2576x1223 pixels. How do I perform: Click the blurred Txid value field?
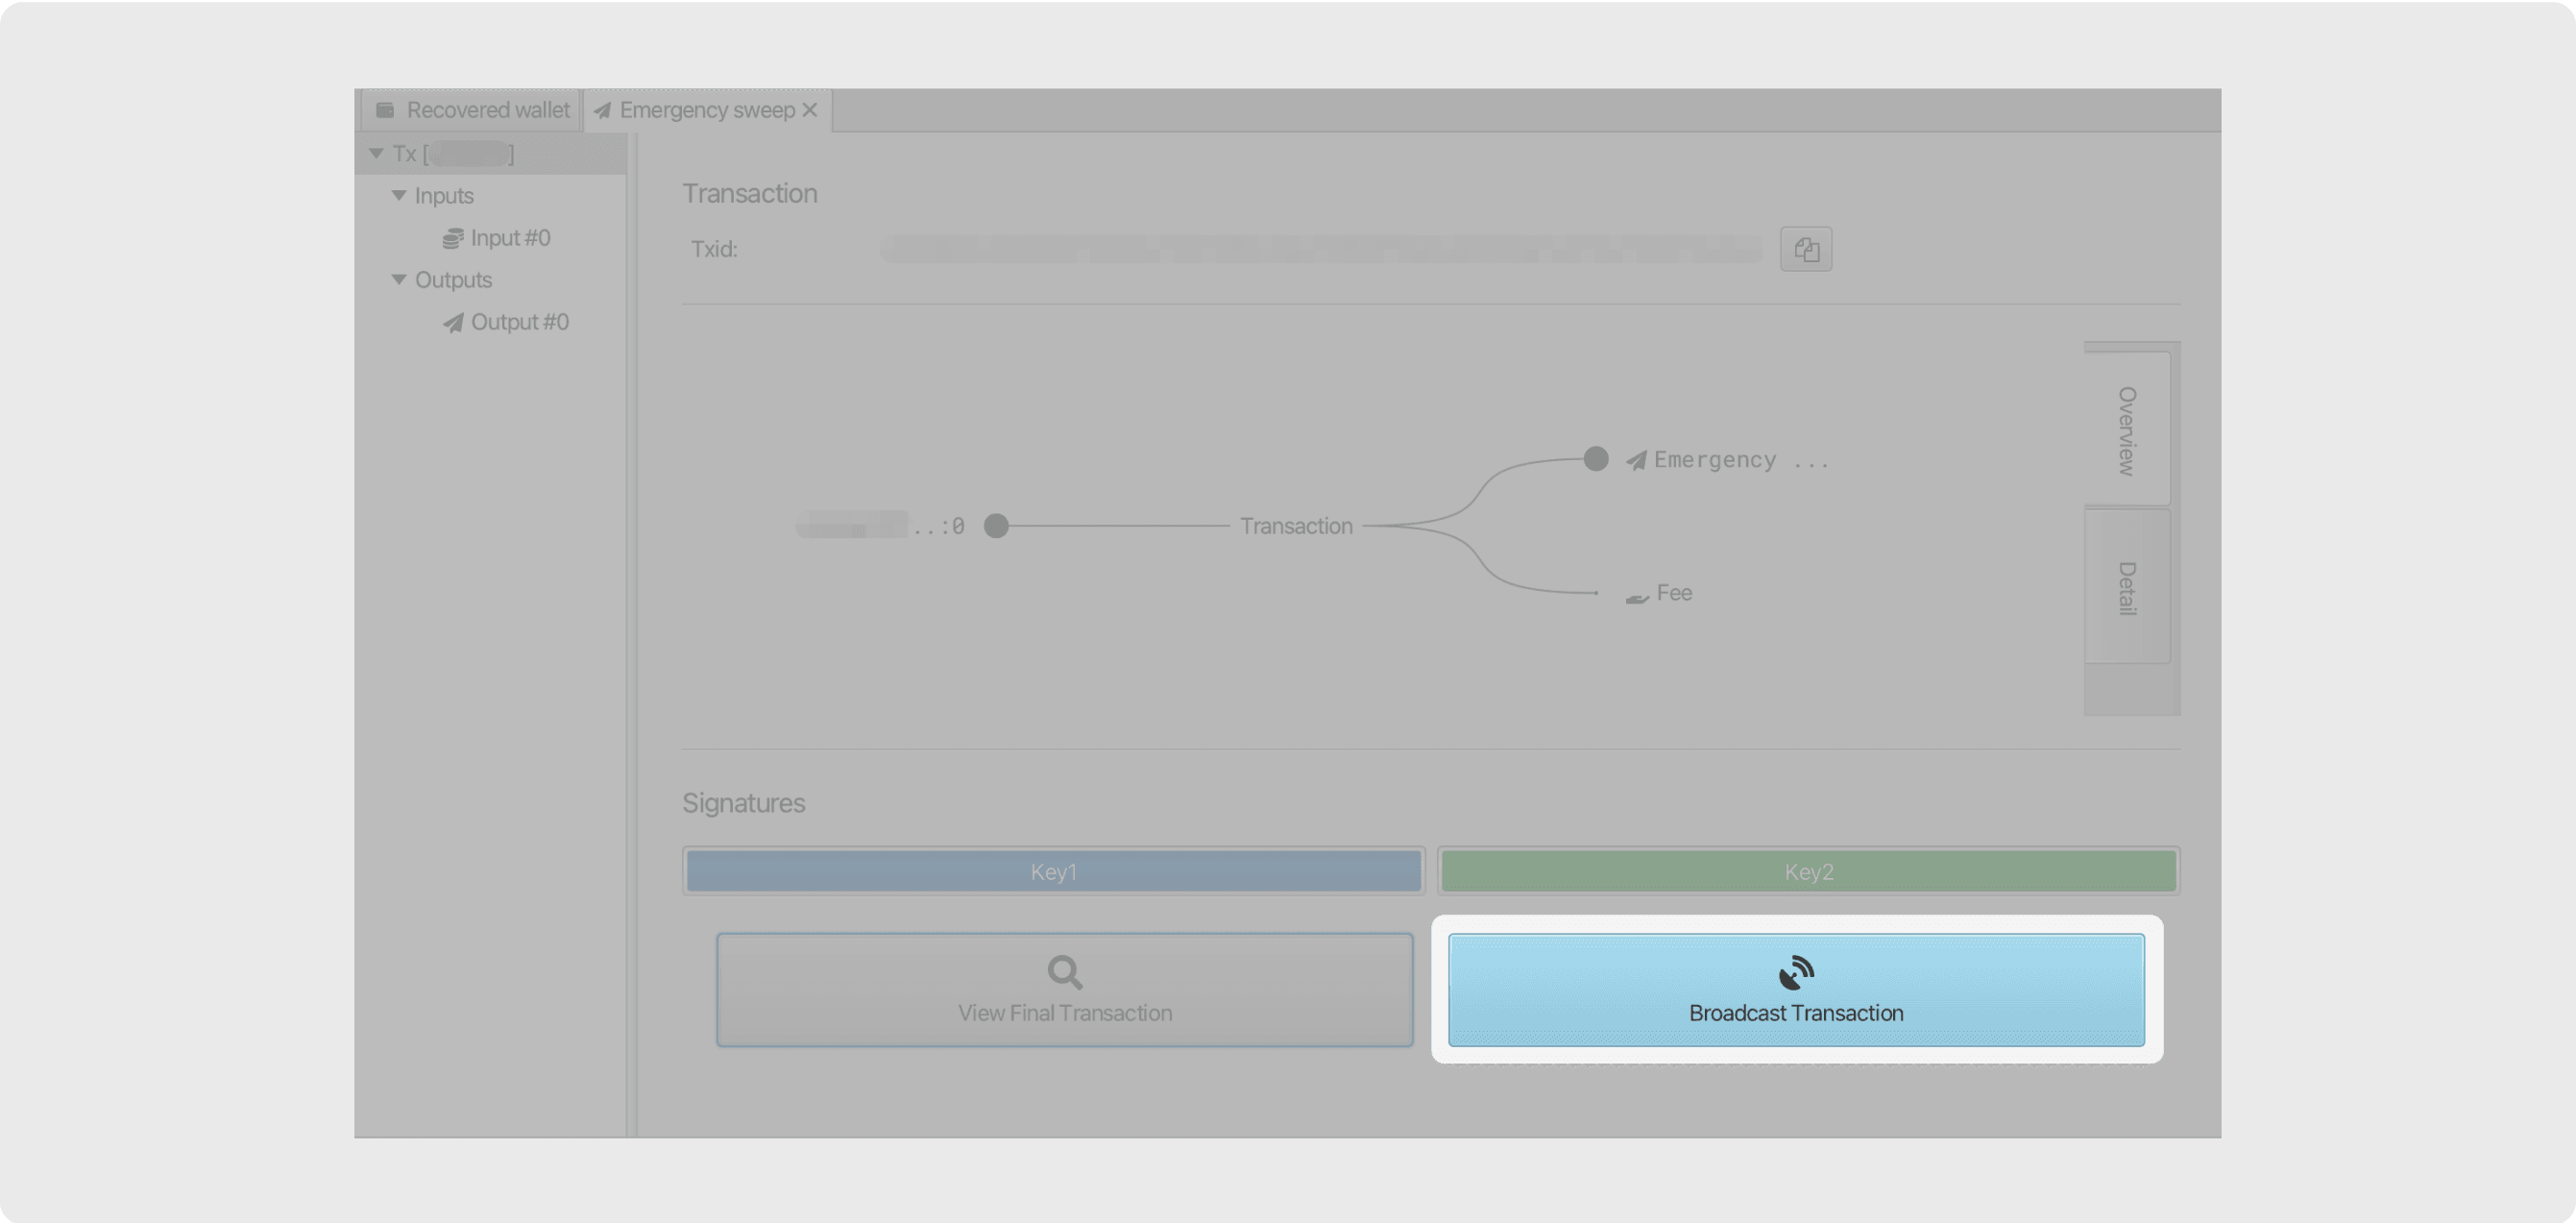1321,249
